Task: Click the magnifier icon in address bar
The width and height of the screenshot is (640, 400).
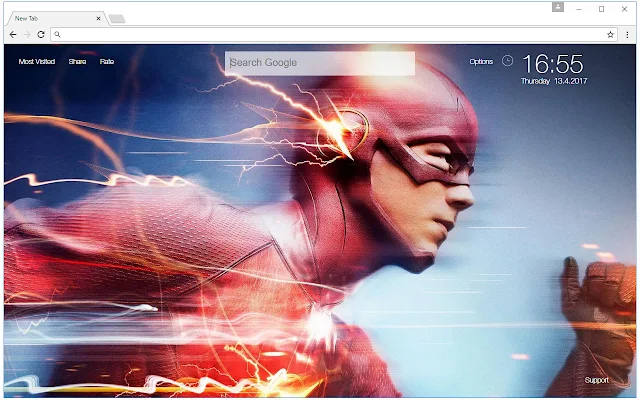Action: point(58,35)
